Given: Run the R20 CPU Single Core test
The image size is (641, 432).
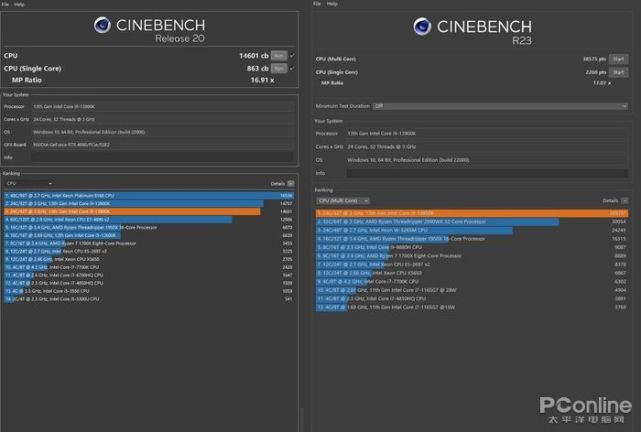Looking at the screenshot, I should (279, 68).
